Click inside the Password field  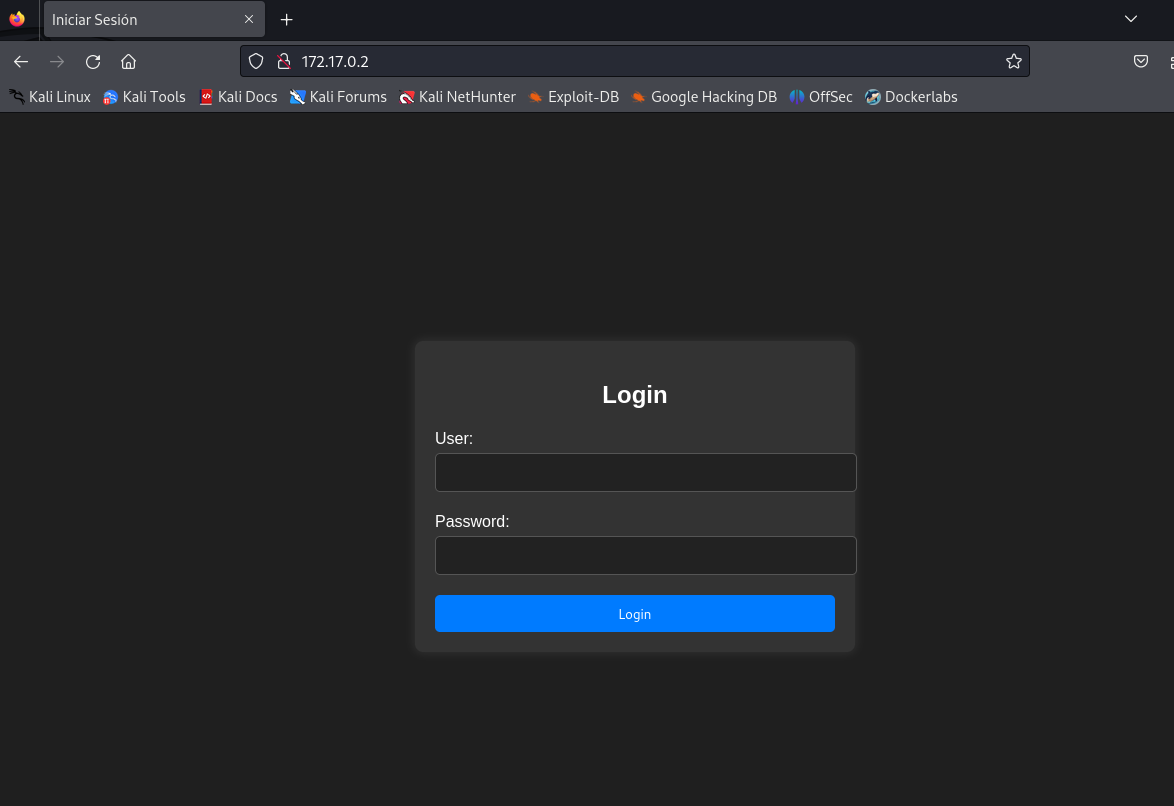645,555
